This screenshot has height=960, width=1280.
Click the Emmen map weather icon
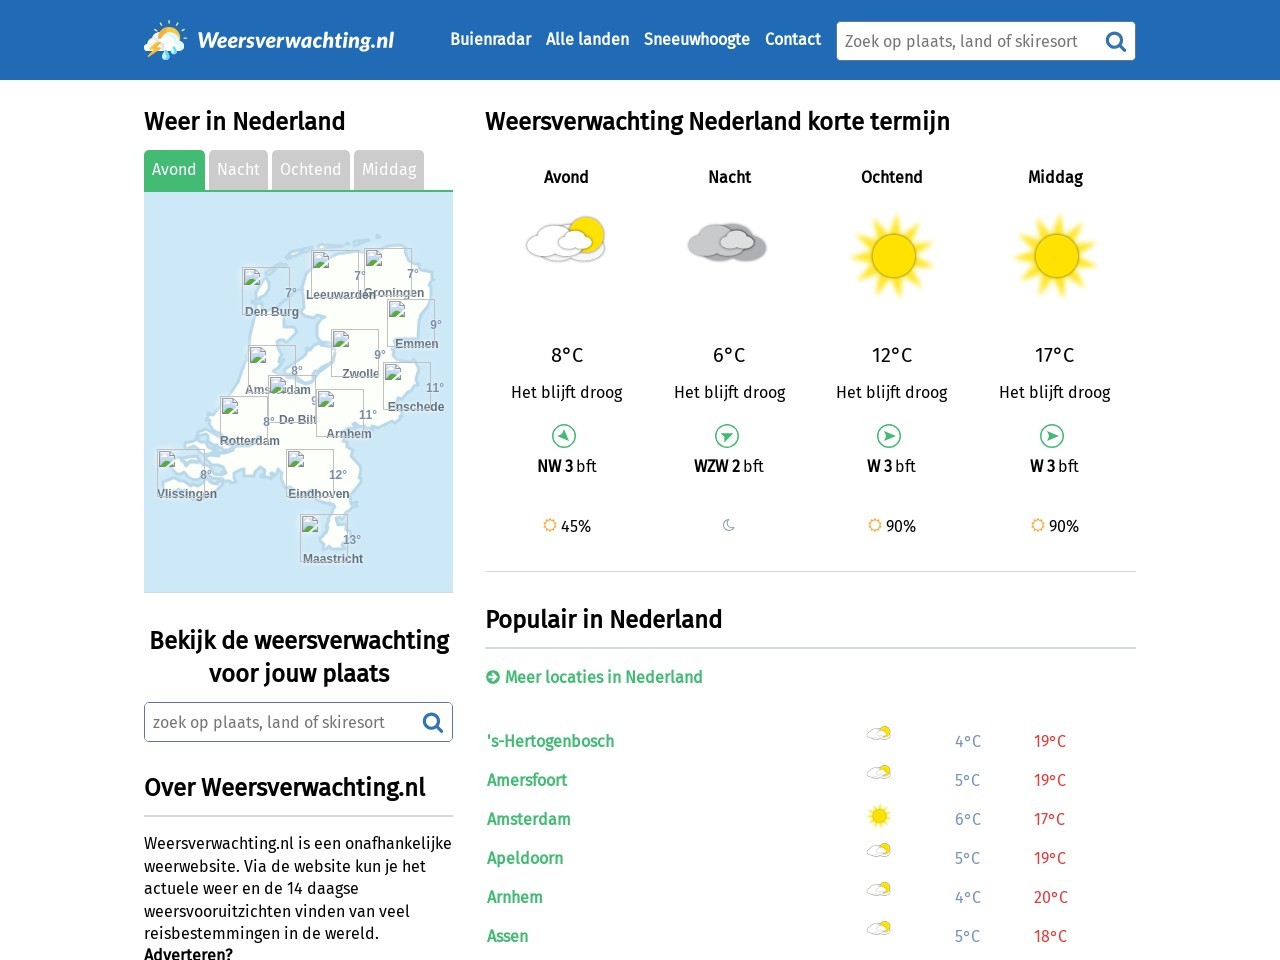(x=411, y=323)
